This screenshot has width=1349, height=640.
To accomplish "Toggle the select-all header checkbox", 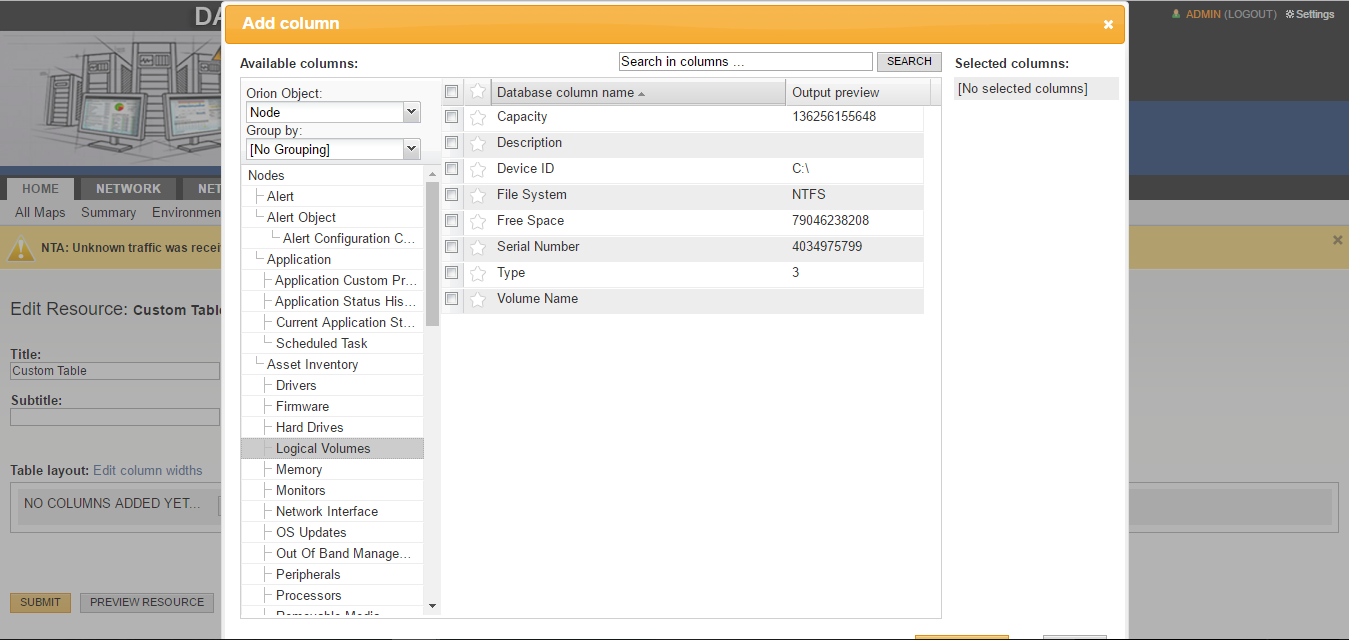I will click(x=452, y=92).
